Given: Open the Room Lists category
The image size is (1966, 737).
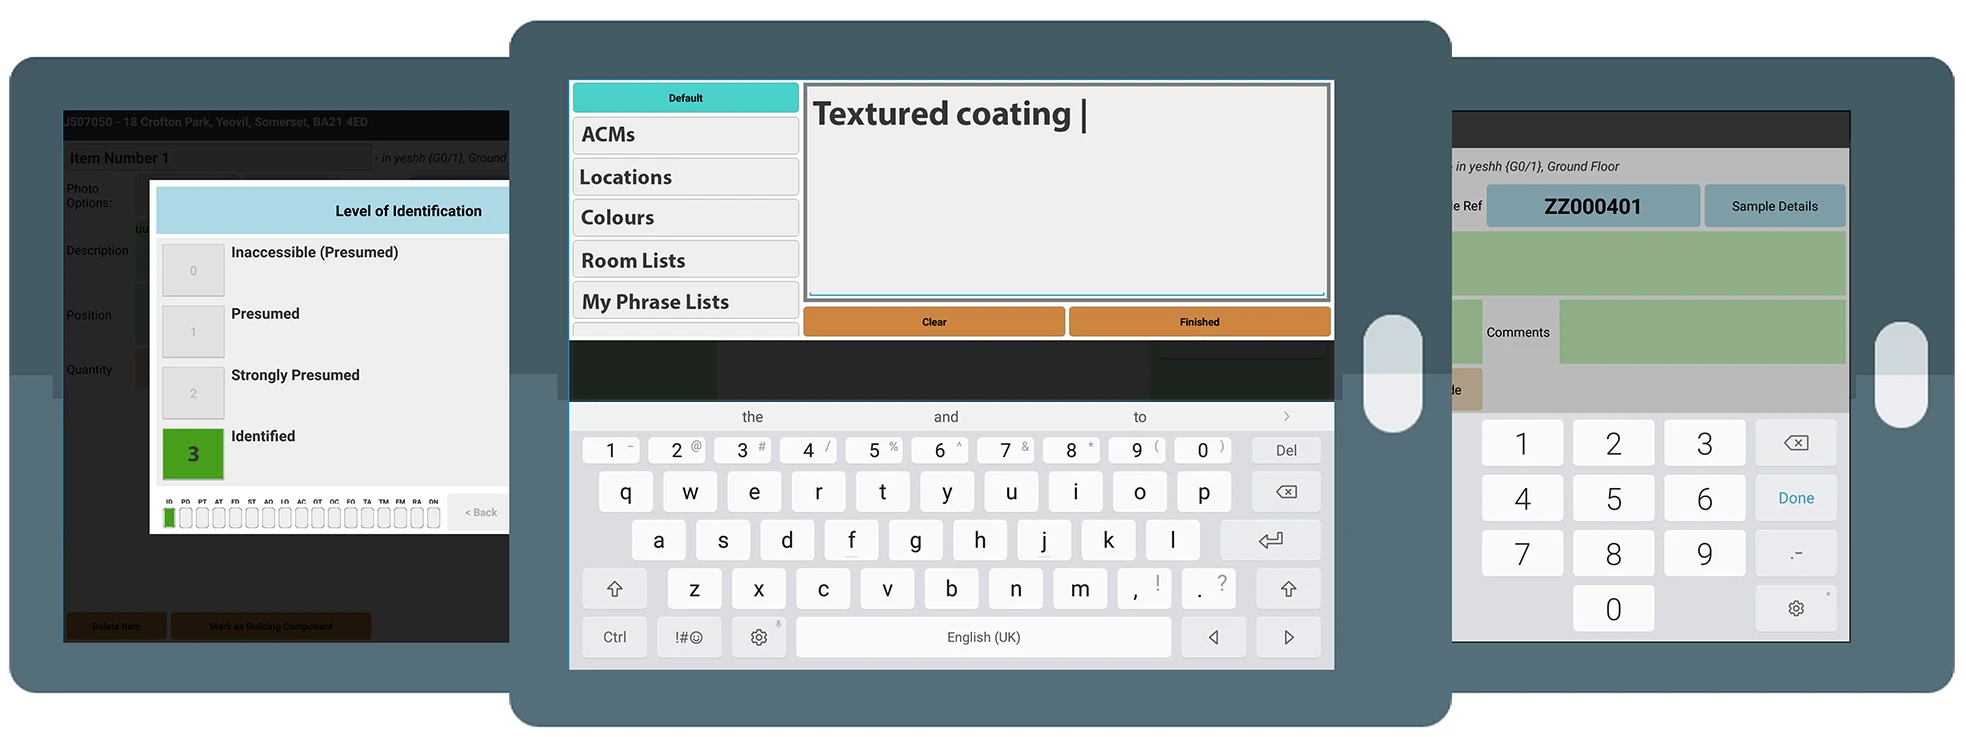Looking at the screenshot, I should coord(685,260).
